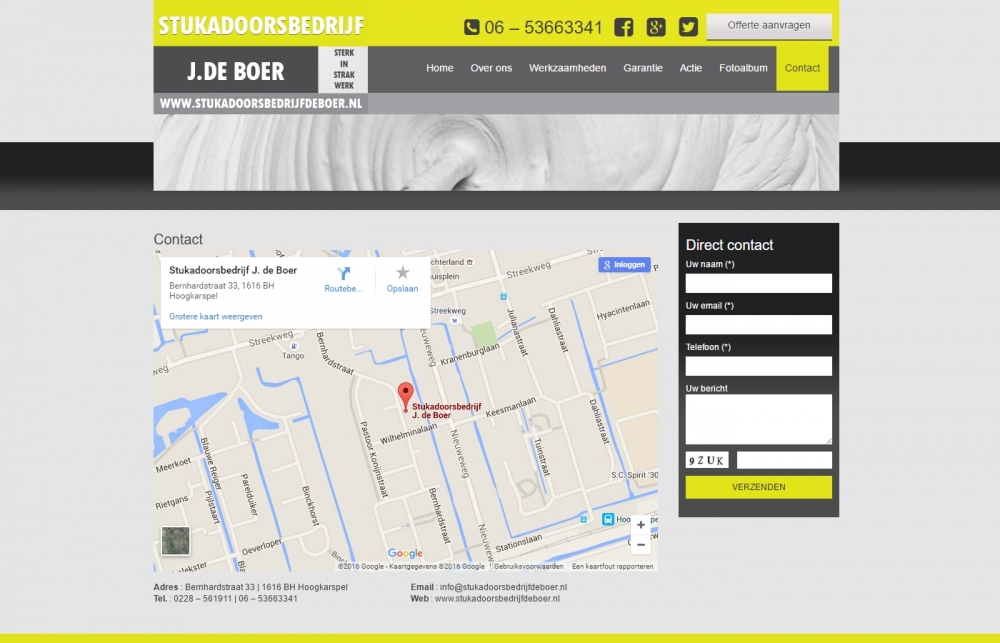Open the Contact menu item

pyautogui.click(x=802, y=68)
